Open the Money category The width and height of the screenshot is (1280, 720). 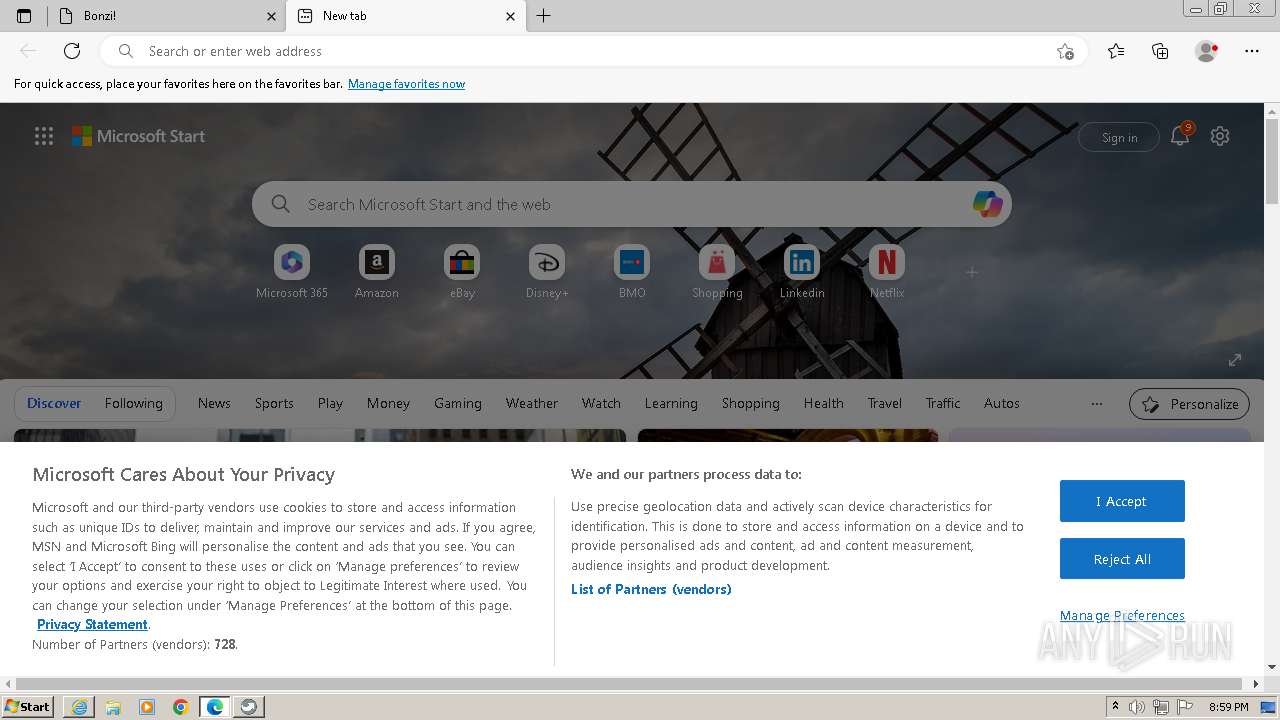[388, 403]
